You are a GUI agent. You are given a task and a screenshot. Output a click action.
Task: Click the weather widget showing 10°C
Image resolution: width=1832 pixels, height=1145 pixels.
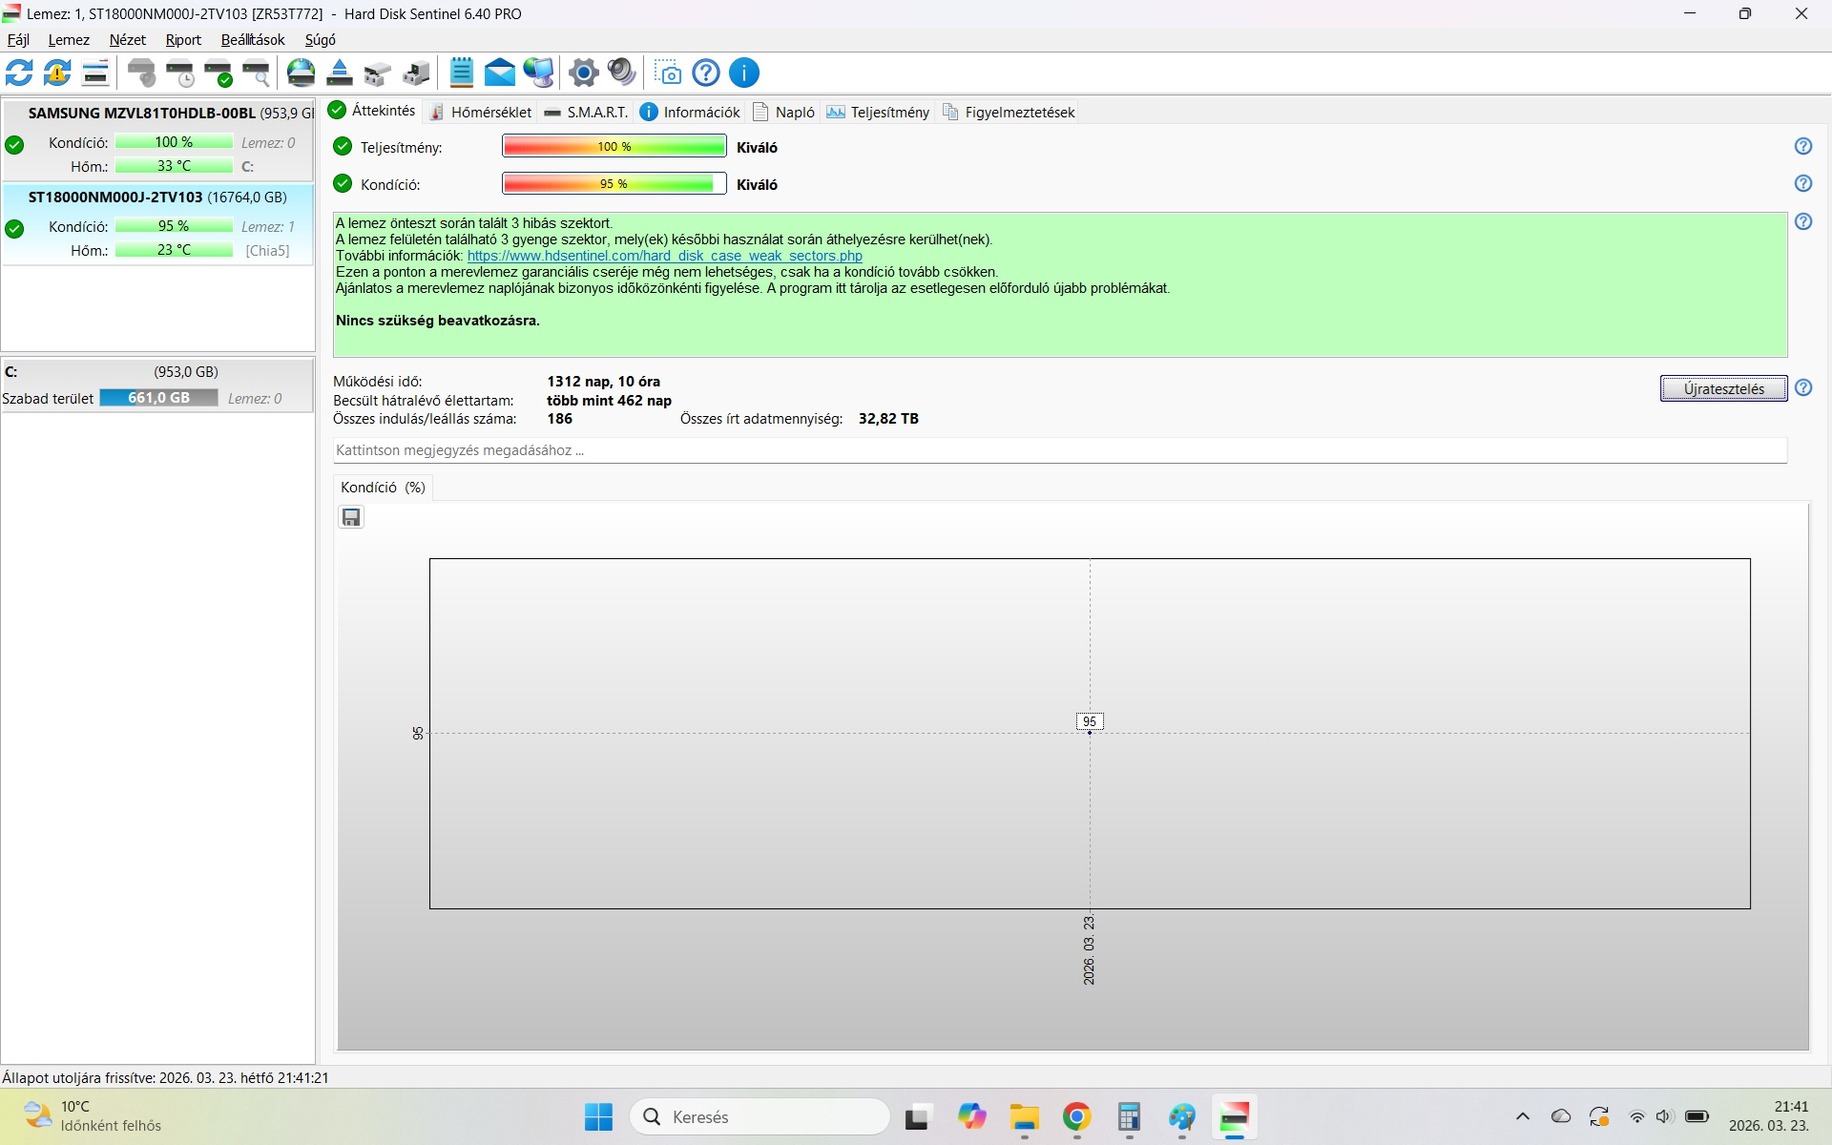coord(92,1116)
